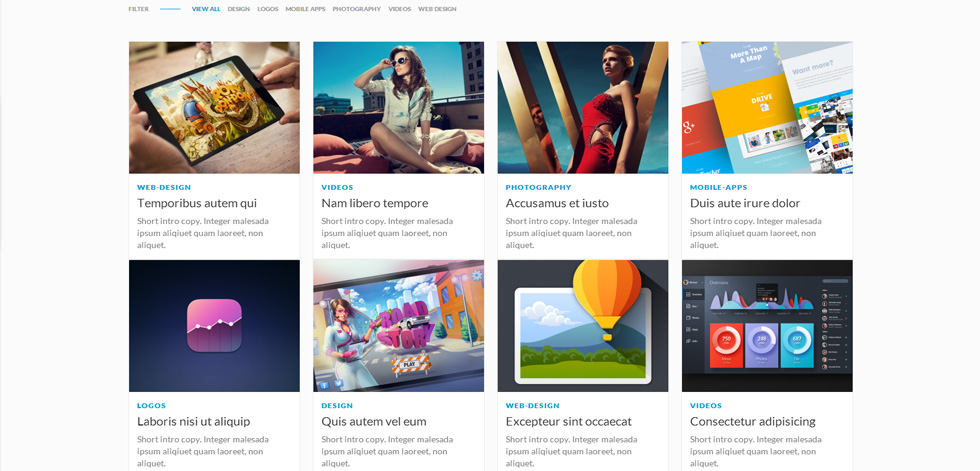Click the FILTER label
Viewport: 980px width, 471px height.
point(139,9)
